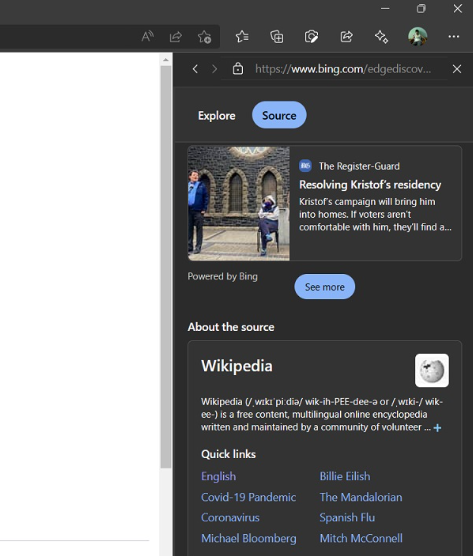The height and width of the screenshot is (556, 473).
Task: Click the Share this page icon in address bar
Action: (176, 36)
